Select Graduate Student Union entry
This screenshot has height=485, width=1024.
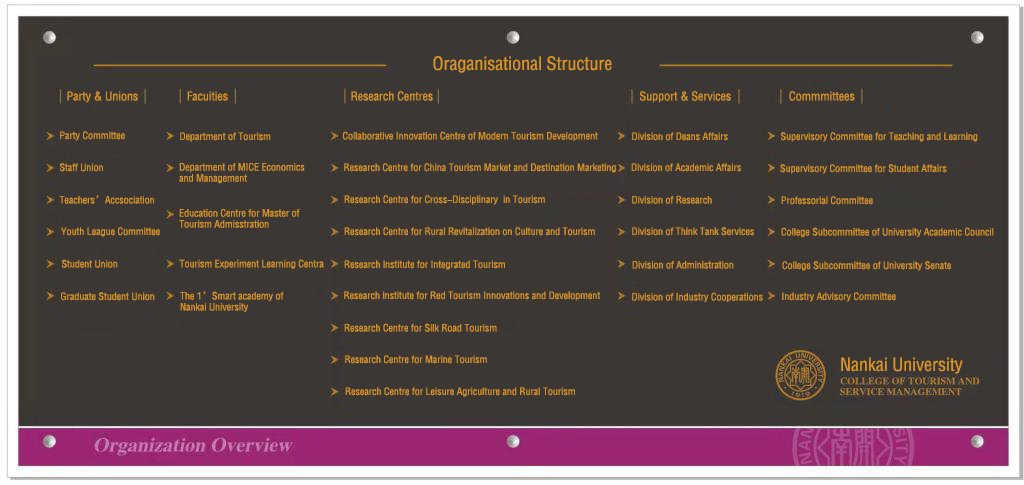coord(108,296)
